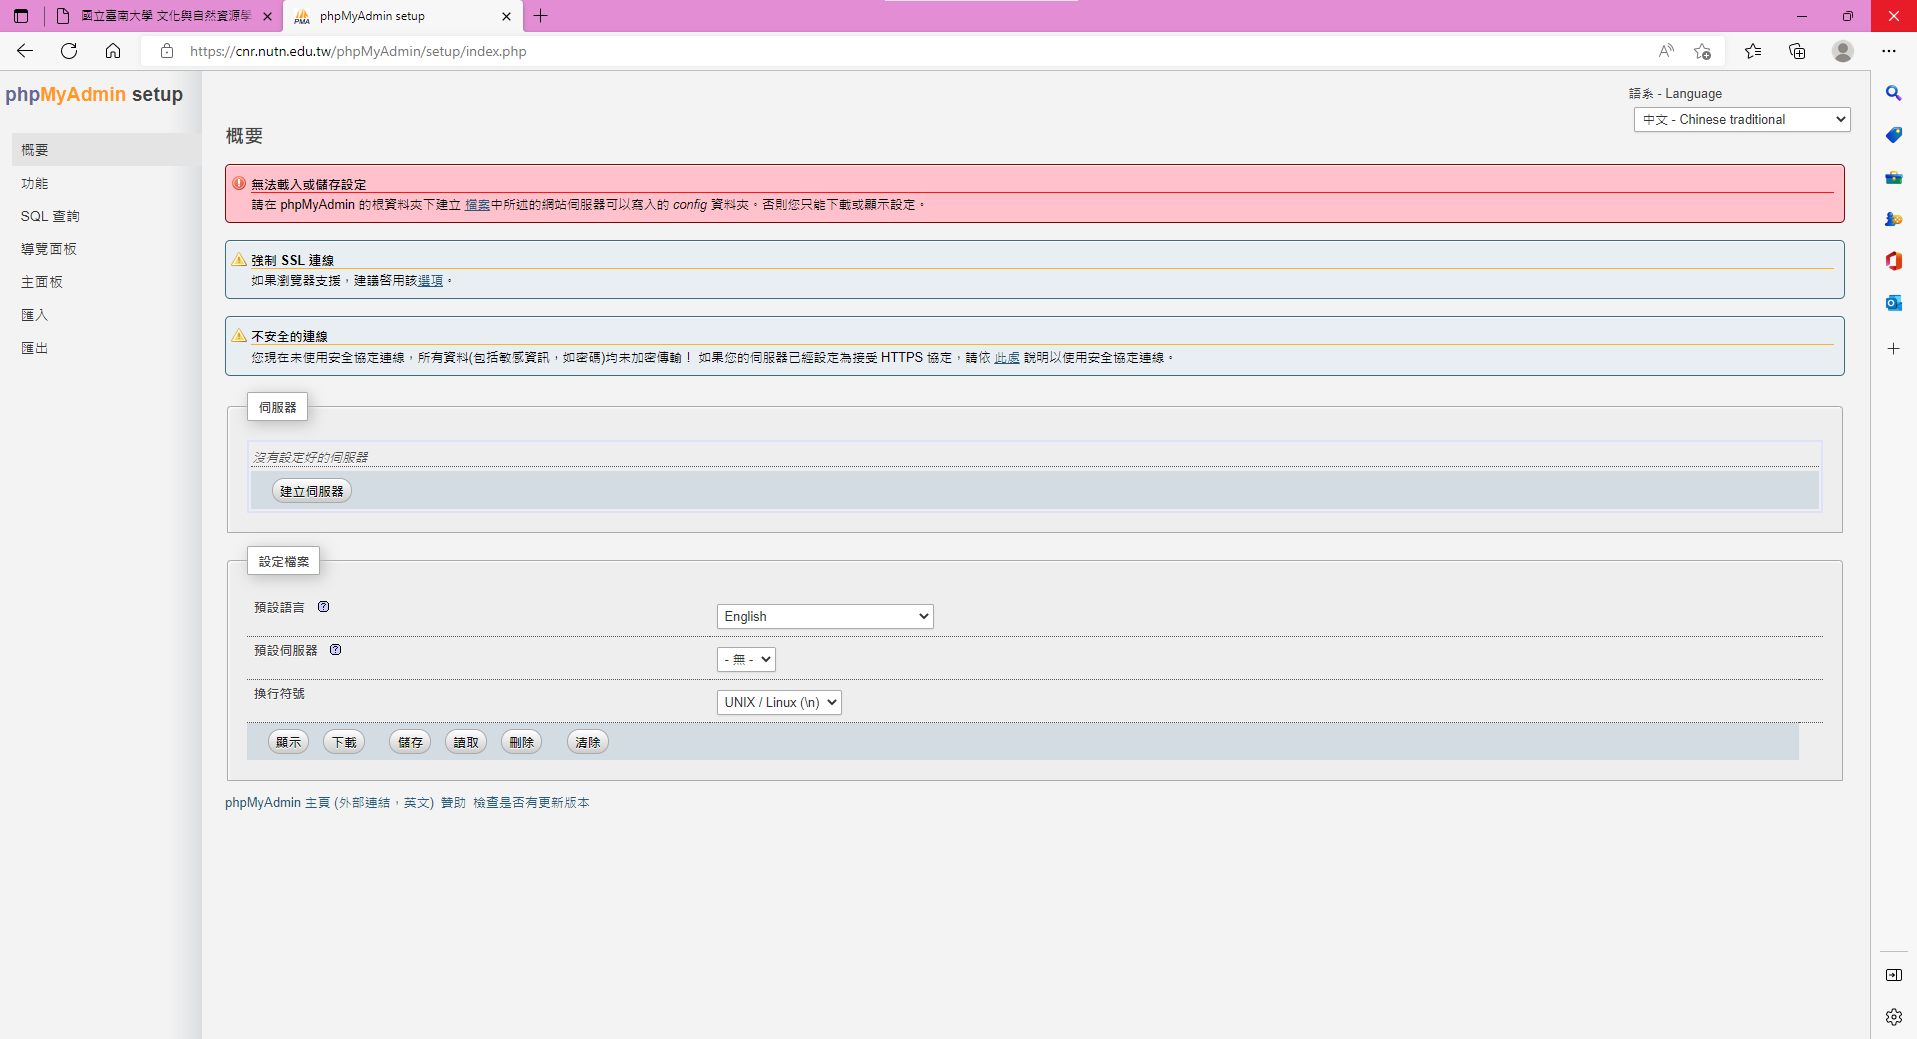Select the phpMyAdmin setup browser tab

[401, 16]
